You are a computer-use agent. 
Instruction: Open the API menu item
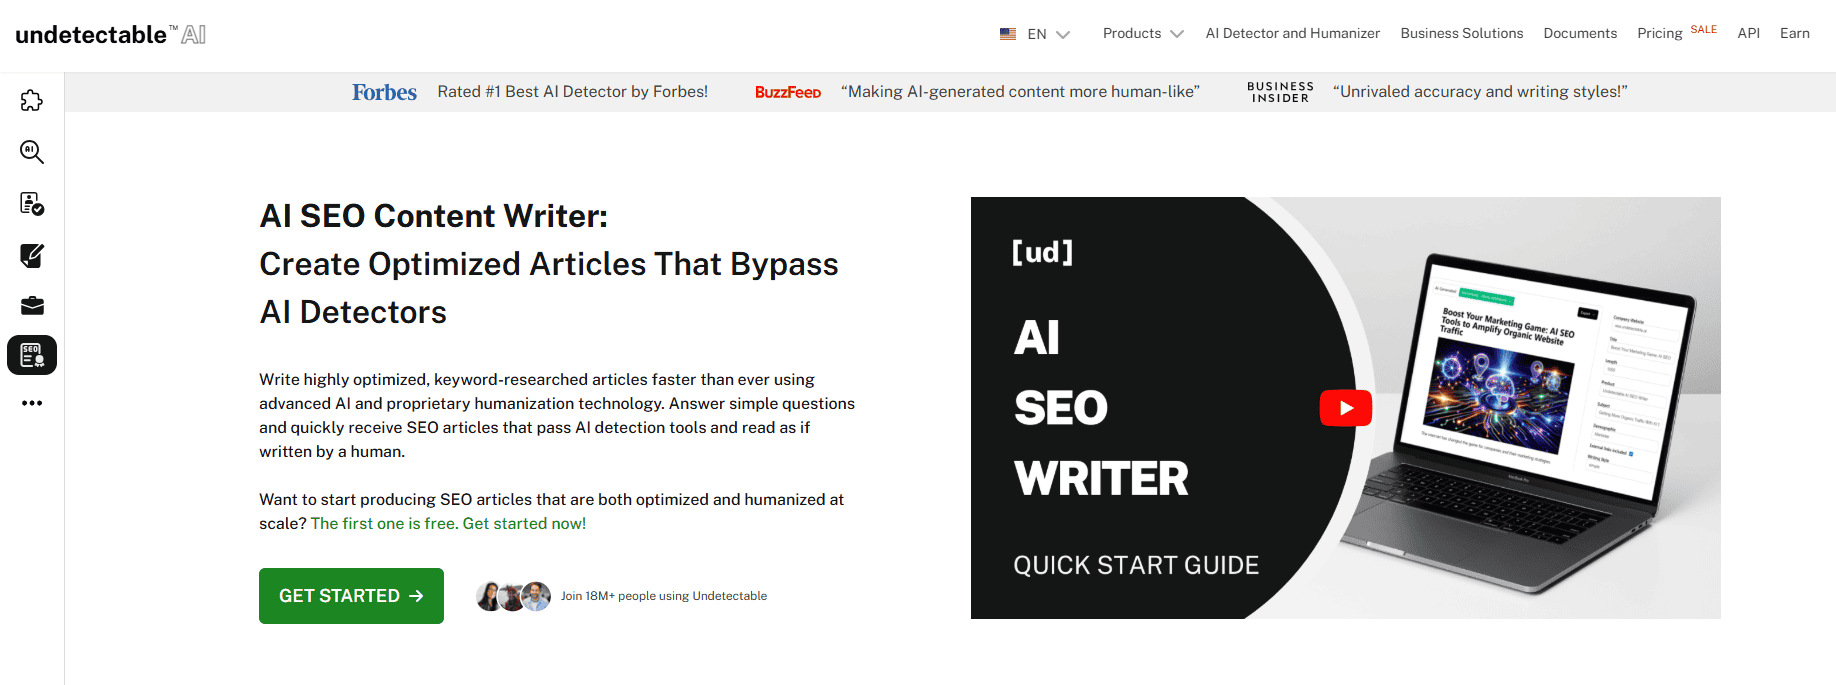tap(1749, 33)
